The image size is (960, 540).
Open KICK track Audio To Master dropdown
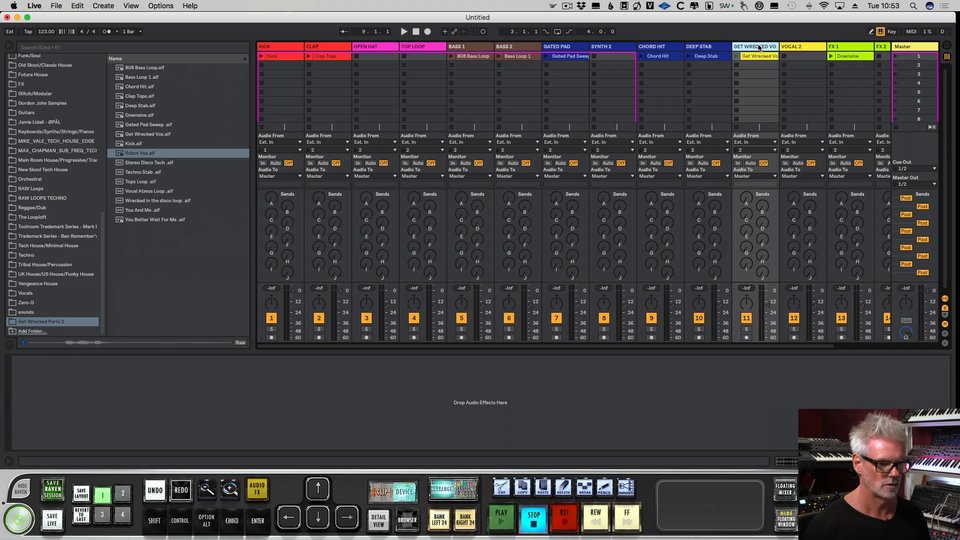(x=280, y=176)
